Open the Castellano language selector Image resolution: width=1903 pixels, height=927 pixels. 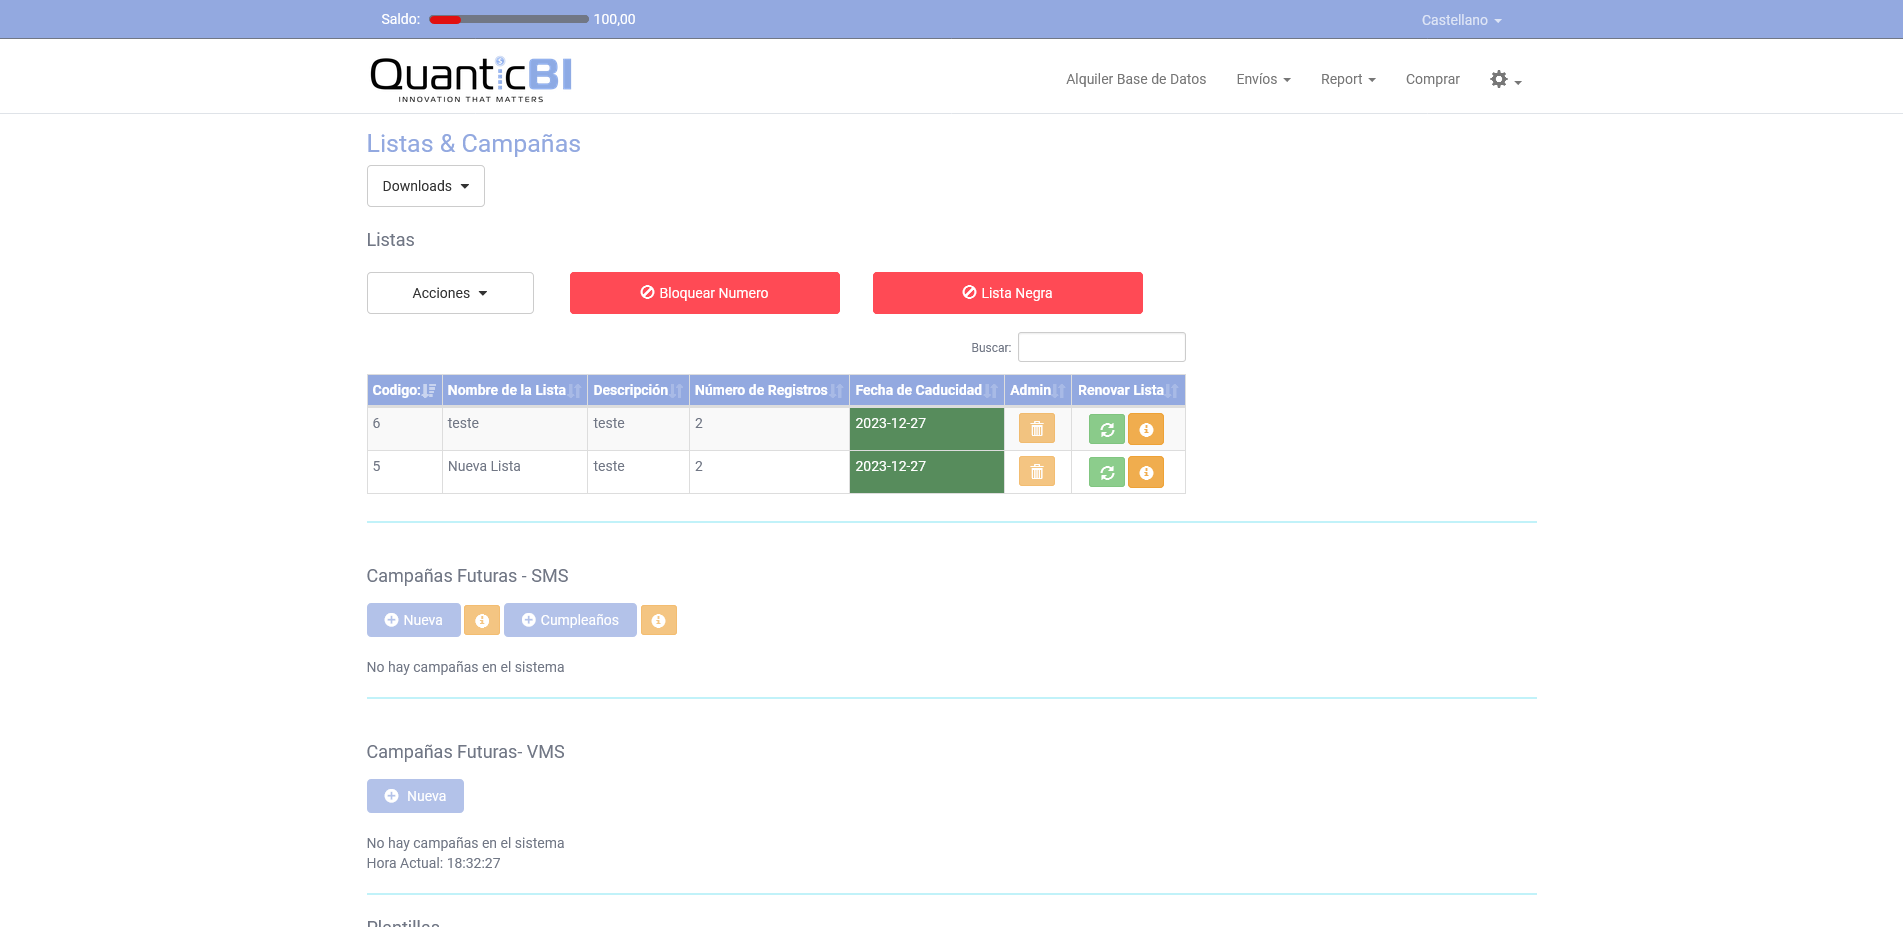(1460, 20)
